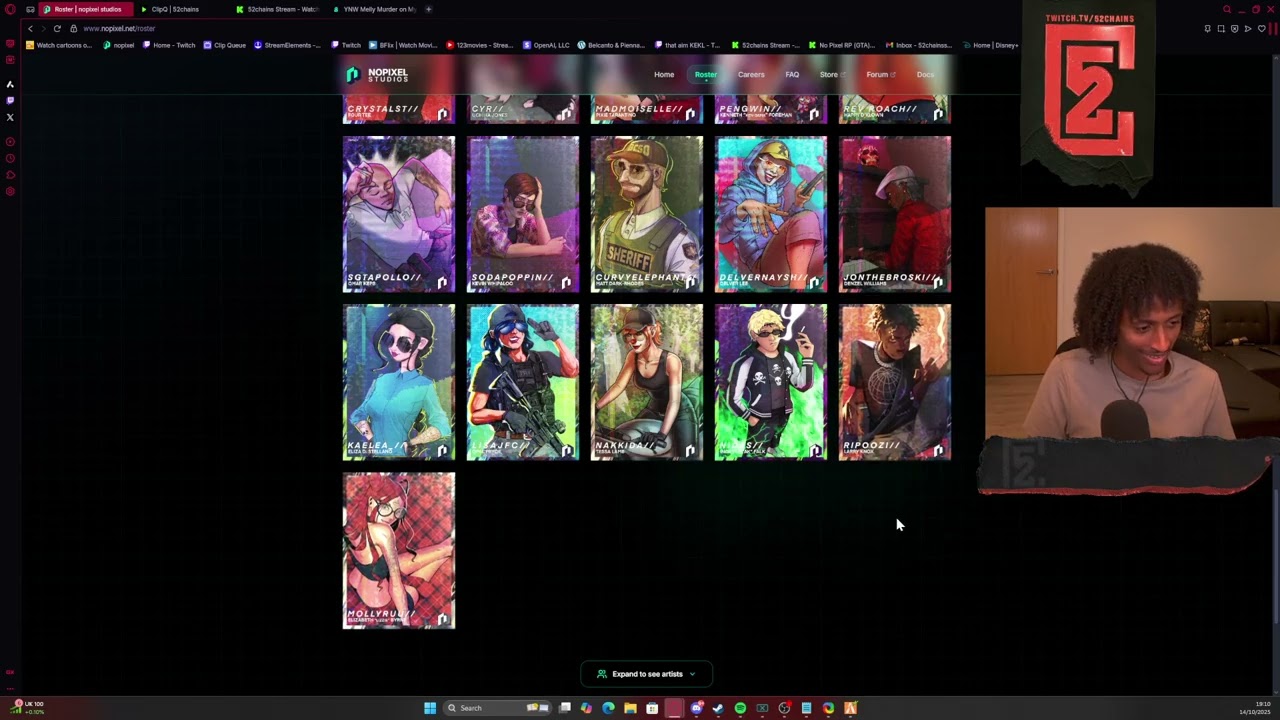
Task: Open a new browser tab with plus
Action: tap(428, 9)
